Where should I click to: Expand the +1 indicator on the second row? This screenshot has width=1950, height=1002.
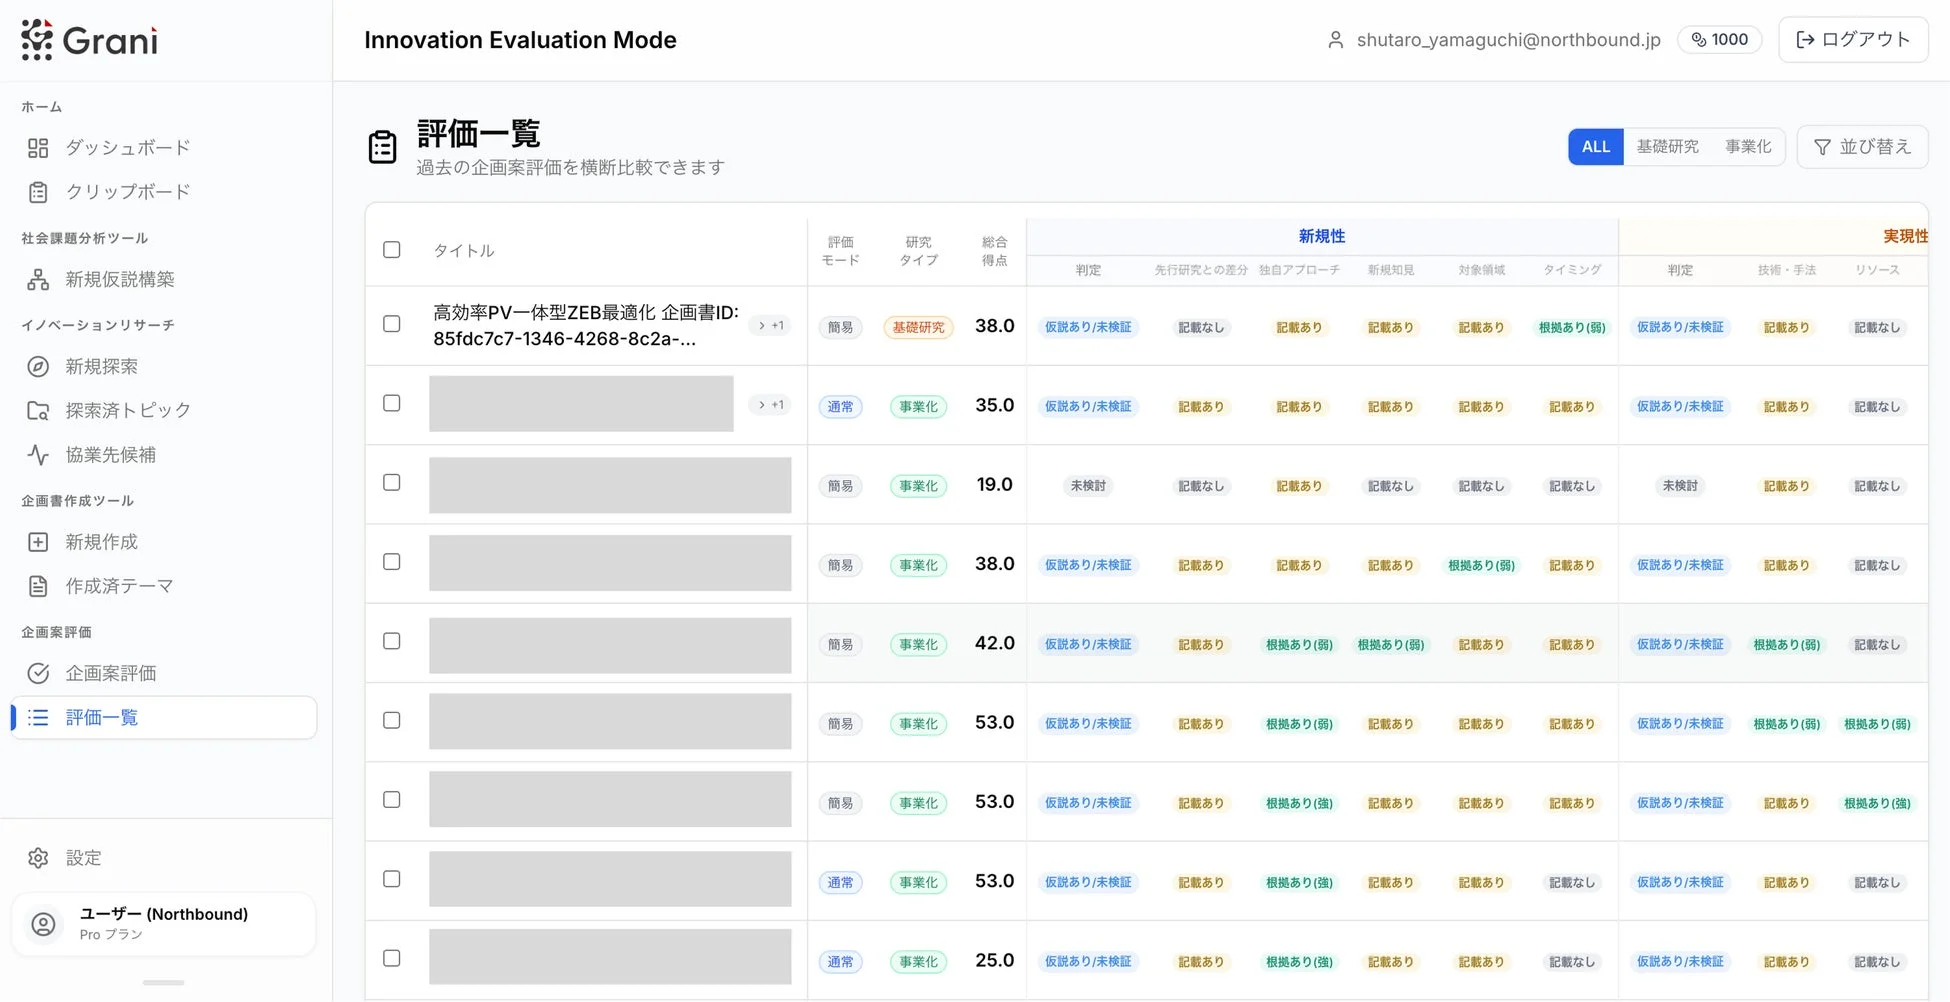coord(769,404)
